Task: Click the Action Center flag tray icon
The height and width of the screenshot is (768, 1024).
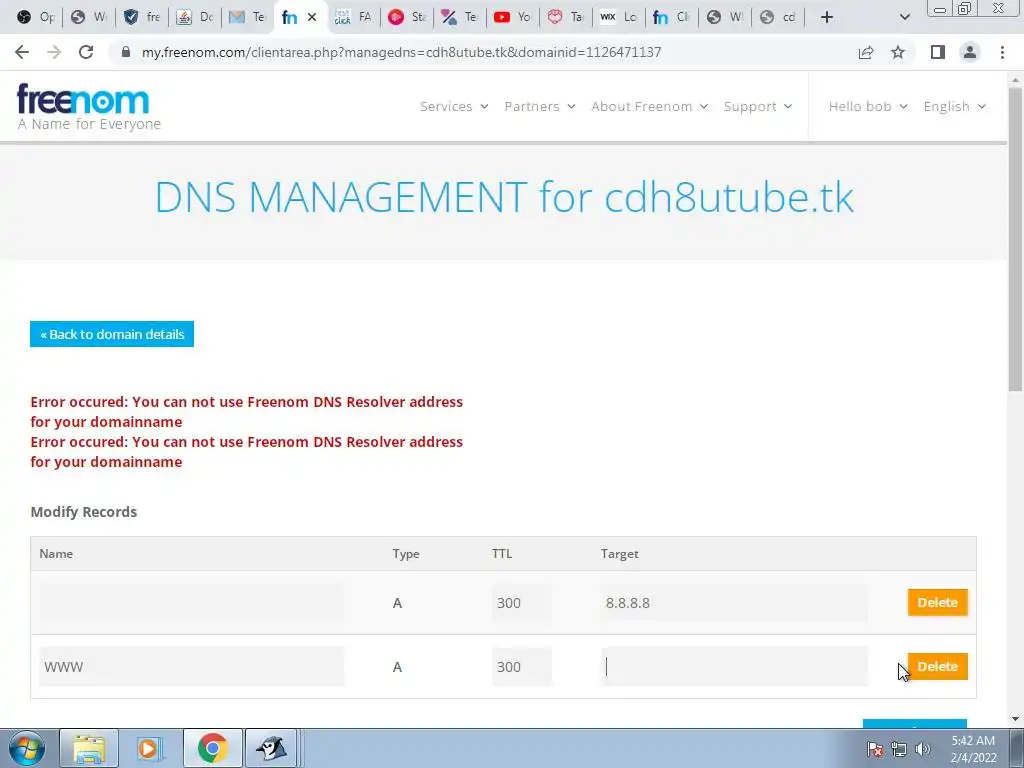Action: click(874, 749)
